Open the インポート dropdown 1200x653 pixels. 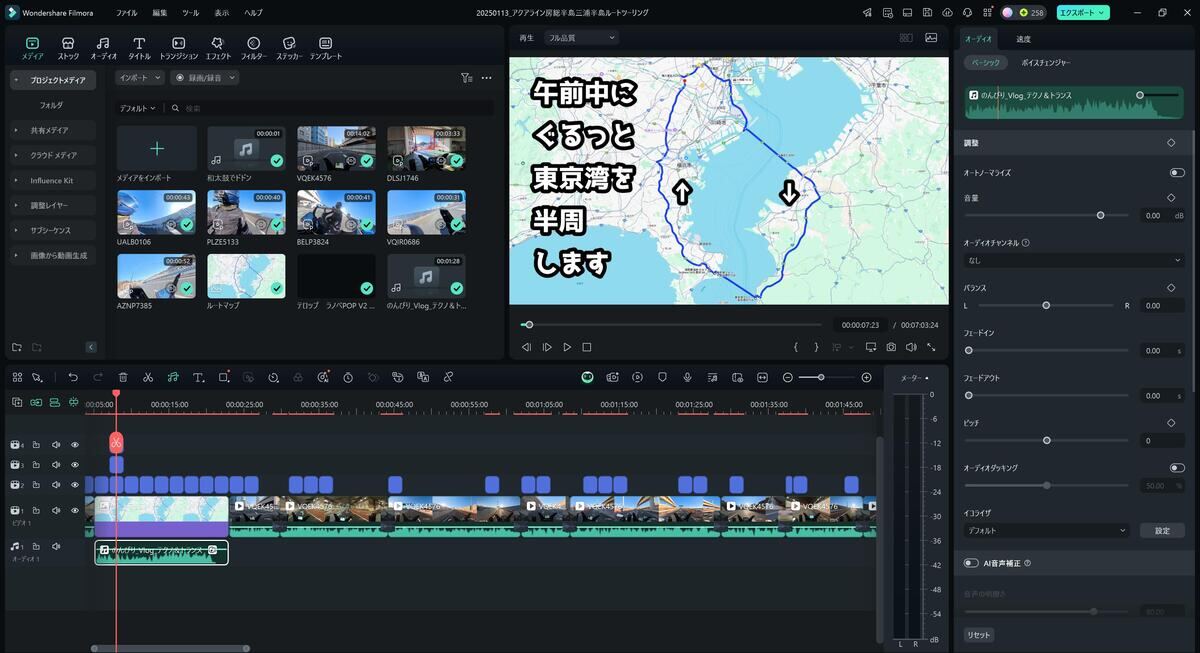click(x=140, y=77)
